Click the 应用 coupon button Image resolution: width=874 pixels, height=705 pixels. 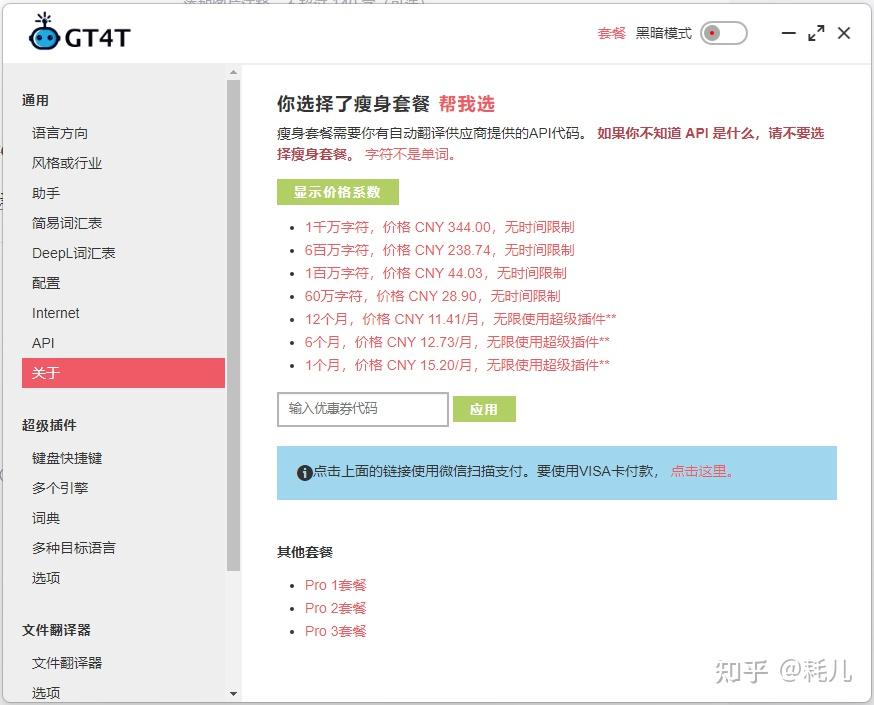tap(484, 409)
